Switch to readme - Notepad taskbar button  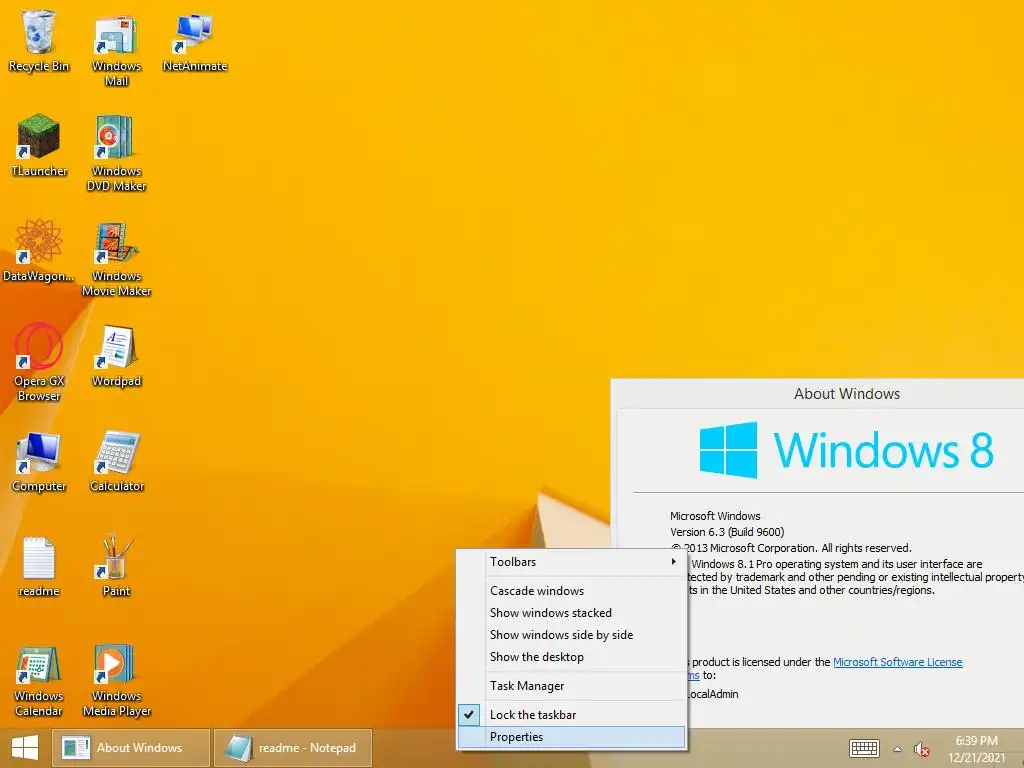point(293,748)
